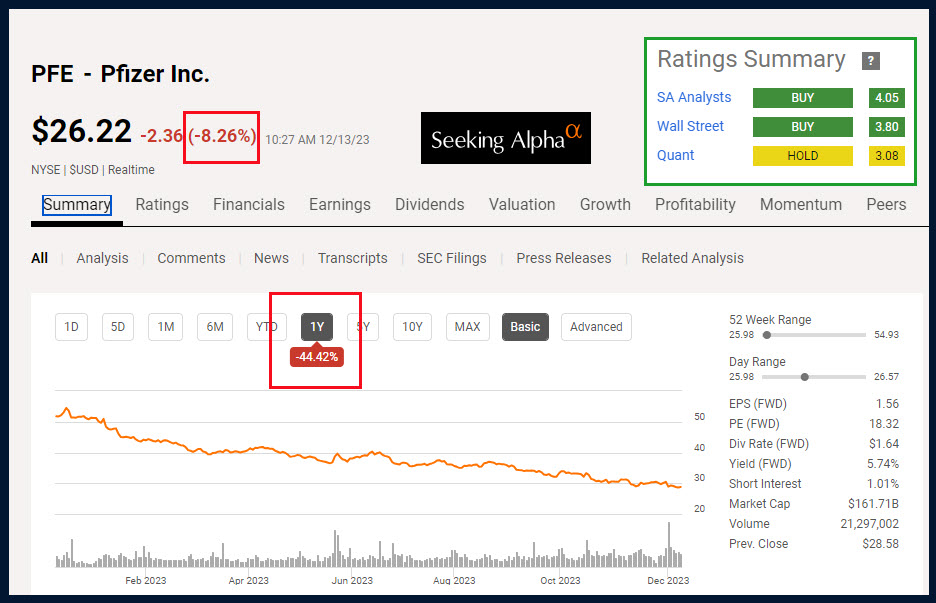Select the 1D chart range

coord(71,327)
